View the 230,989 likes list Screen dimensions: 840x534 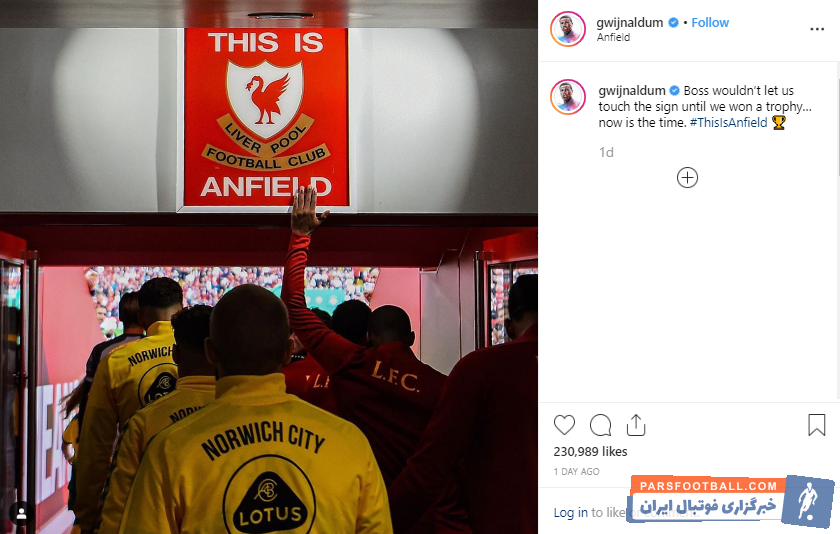tap(590, 452)
